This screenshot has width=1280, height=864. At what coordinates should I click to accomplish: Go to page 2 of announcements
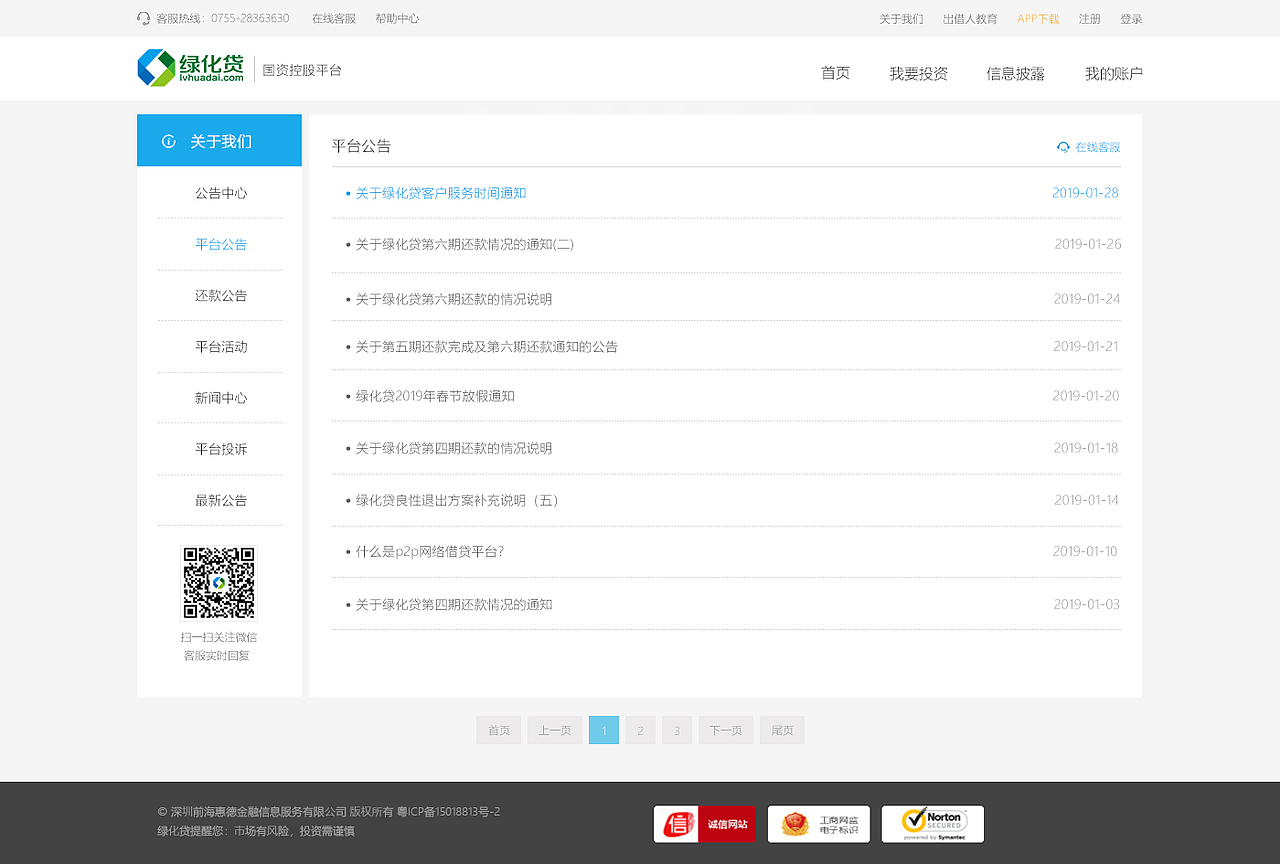(x=640, y=730)
